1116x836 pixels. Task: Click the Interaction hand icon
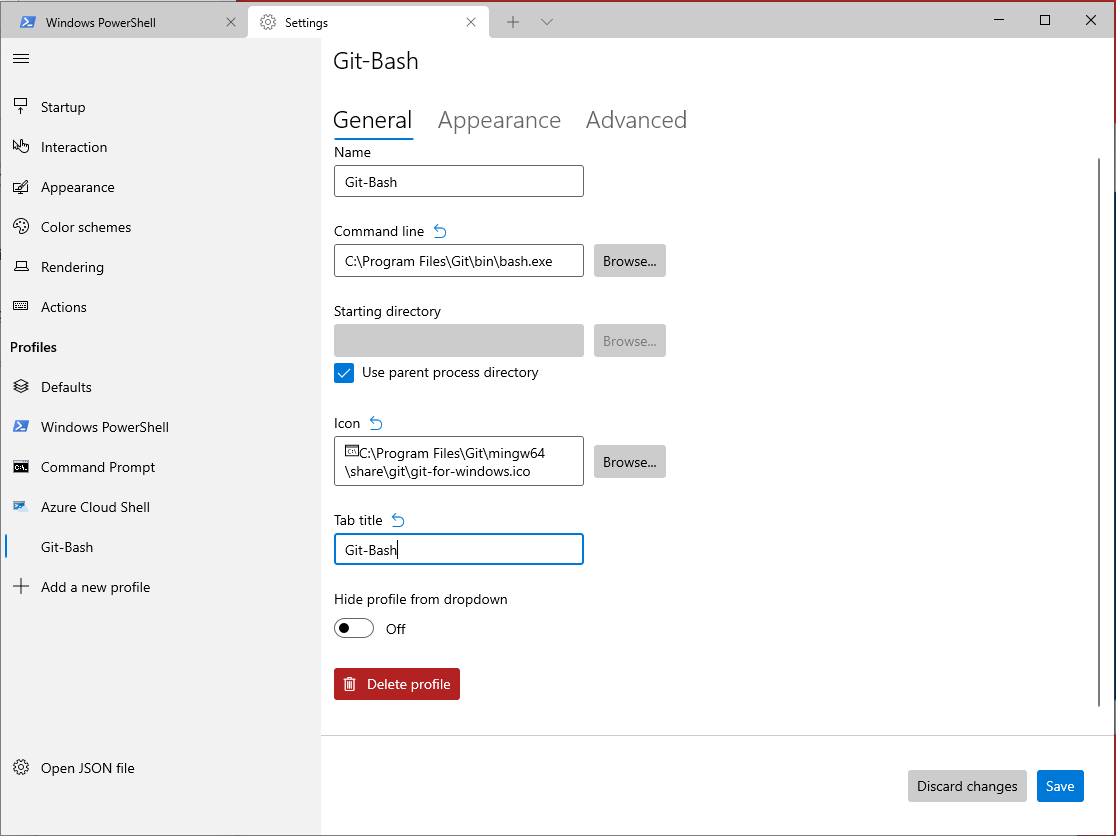tap(21, 147)
